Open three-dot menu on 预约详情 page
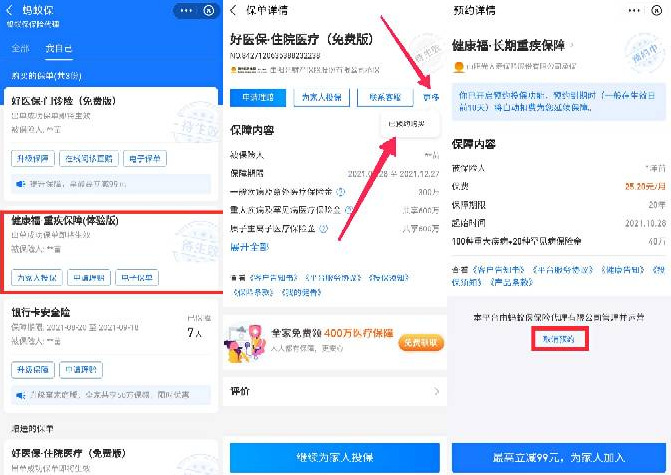This screenshot has height=475, width=671. (634, 10)
